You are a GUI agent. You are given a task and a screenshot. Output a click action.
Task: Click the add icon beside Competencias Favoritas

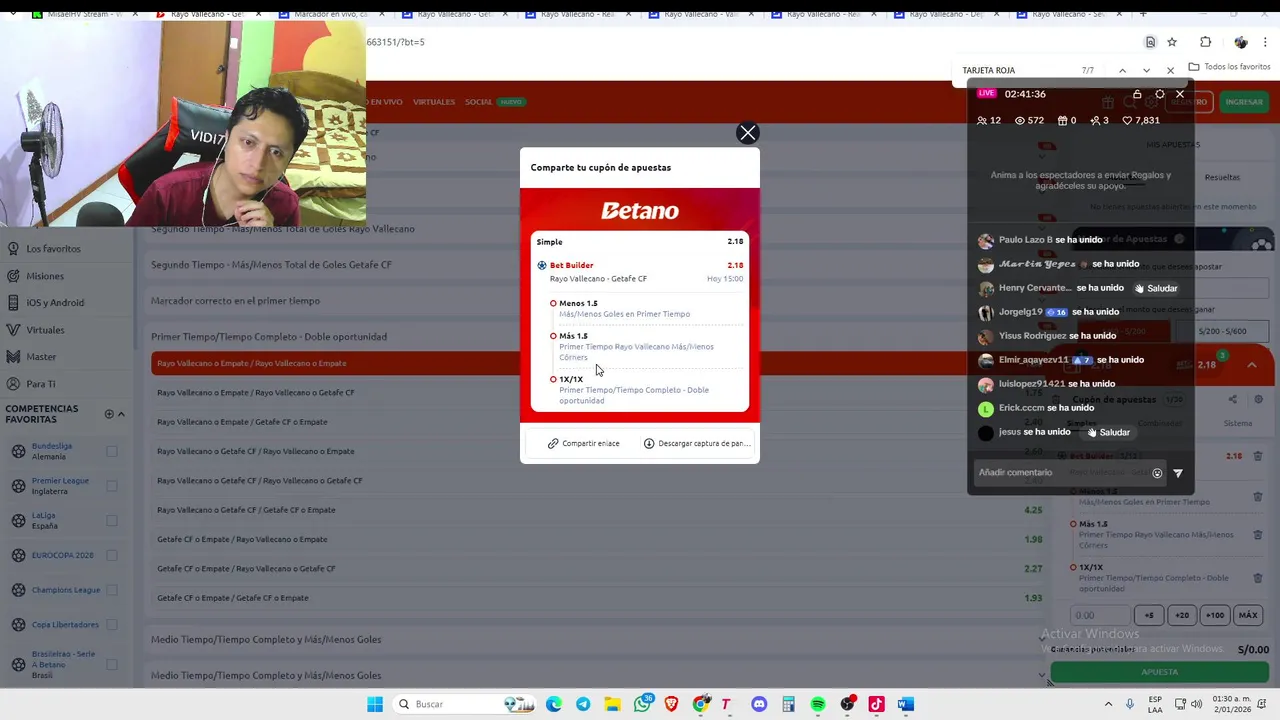click(x=109, y=414)
